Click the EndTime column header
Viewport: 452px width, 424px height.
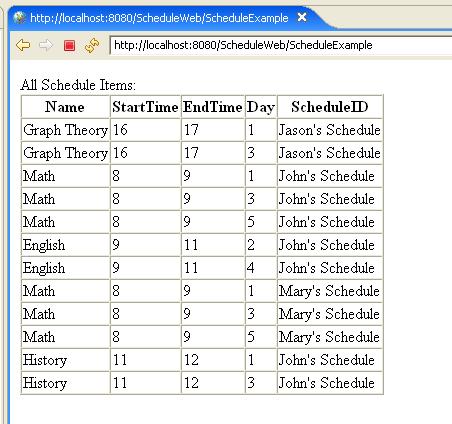pos(213,107)
